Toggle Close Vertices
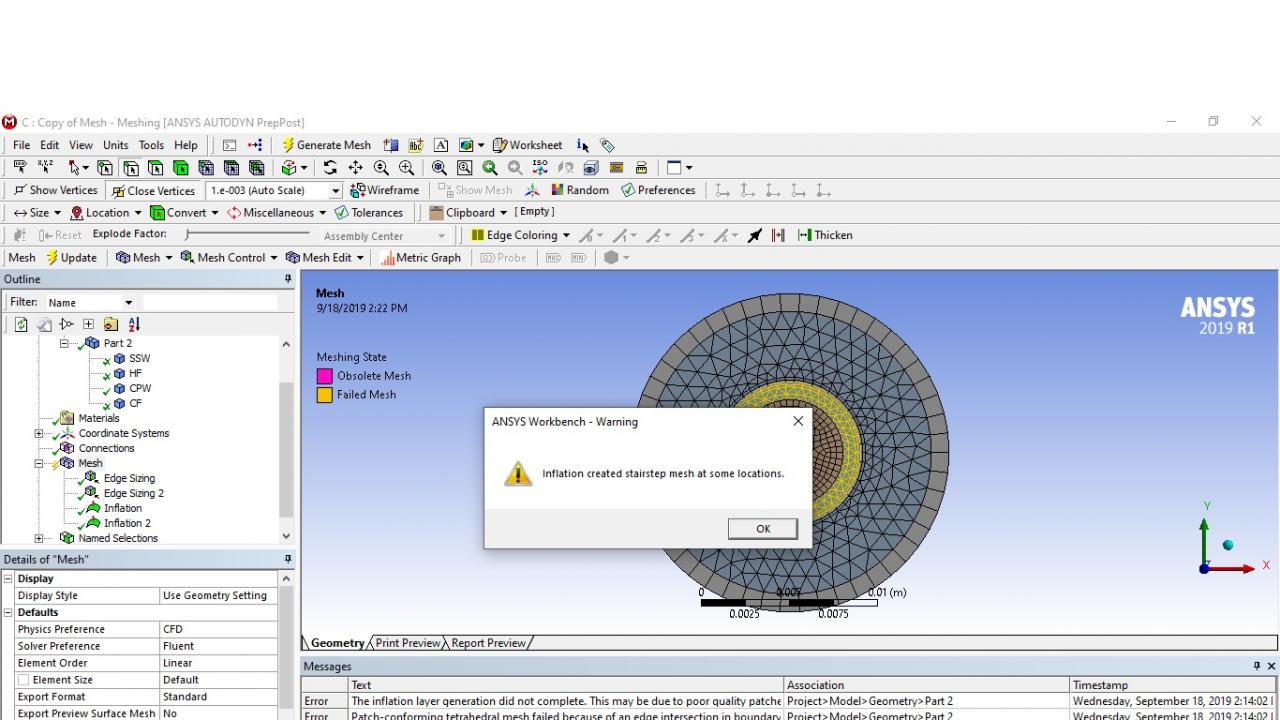The image size is (1280, 720). click(x=153, y=191)
